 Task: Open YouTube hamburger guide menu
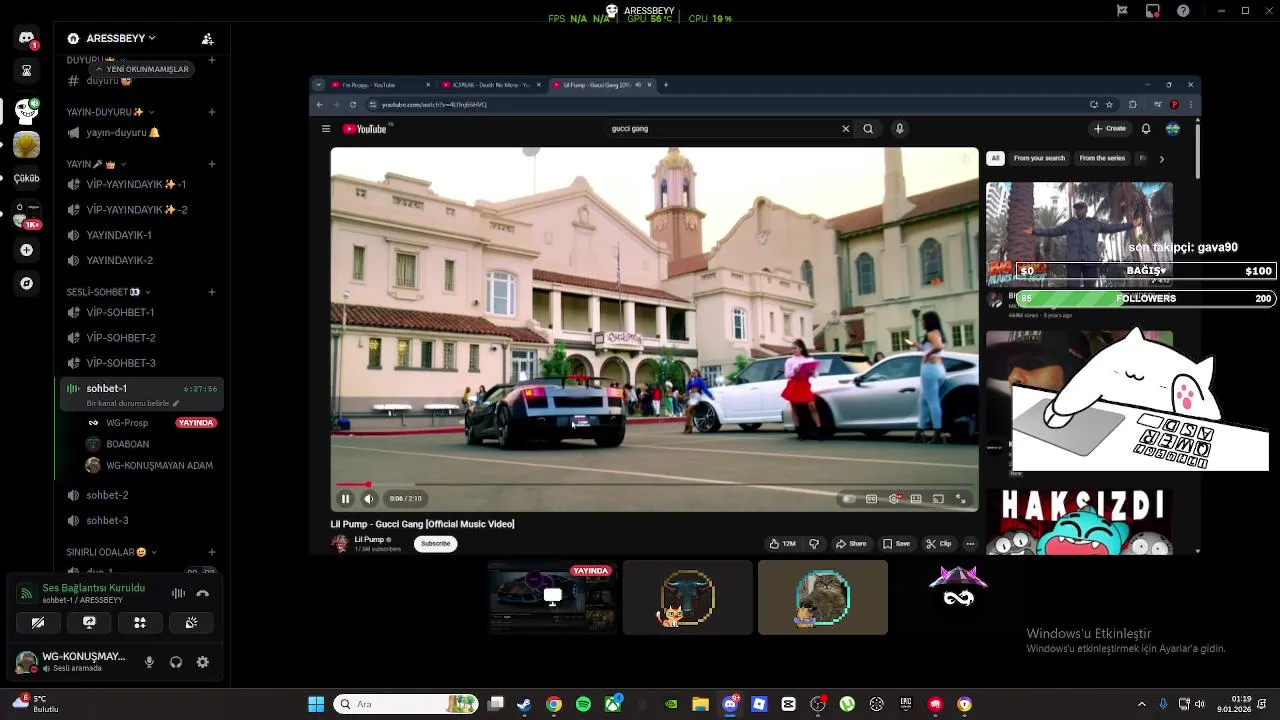point(325,128)
